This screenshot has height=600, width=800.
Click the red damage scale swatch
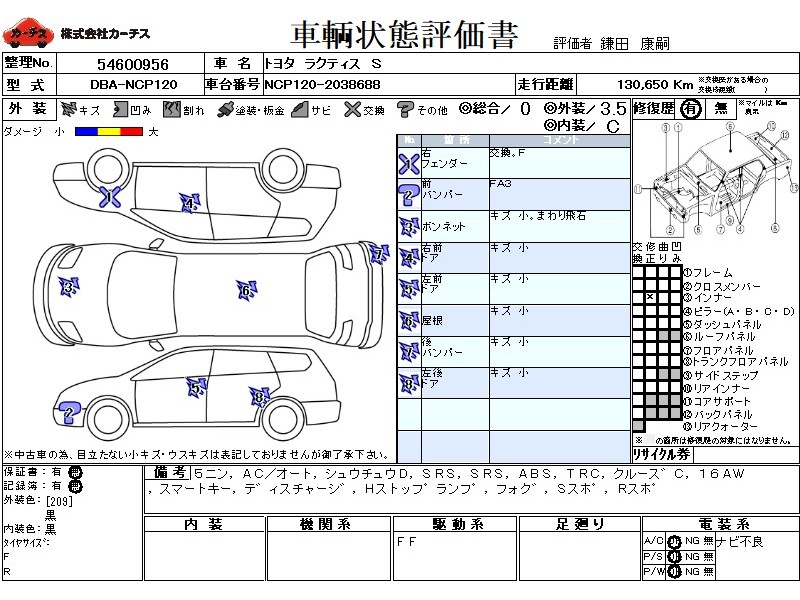[132, 132]
